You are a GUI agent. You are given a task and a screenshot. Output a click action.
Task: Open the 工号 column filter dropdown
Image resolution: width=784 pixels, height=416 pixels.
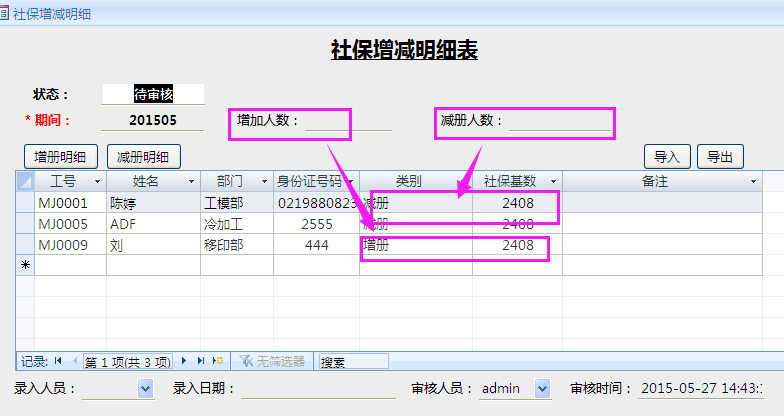97,182
